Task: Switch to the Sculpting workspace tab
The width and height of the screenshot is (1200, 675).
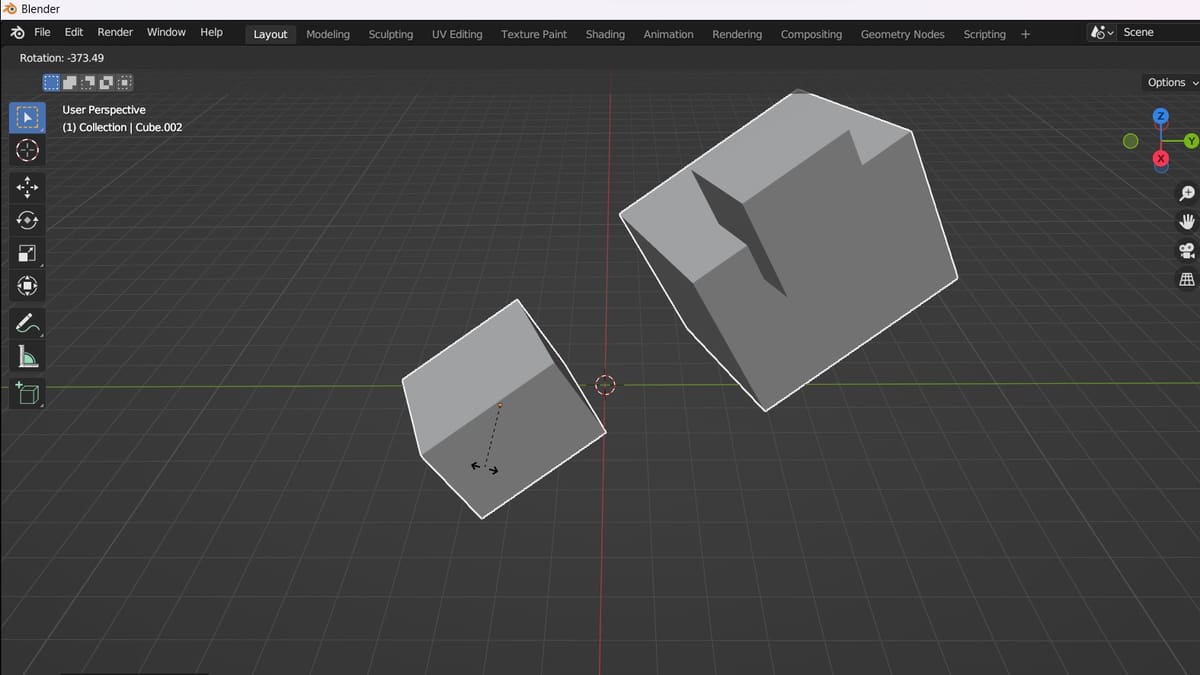Action: click(x=390, y=34)
